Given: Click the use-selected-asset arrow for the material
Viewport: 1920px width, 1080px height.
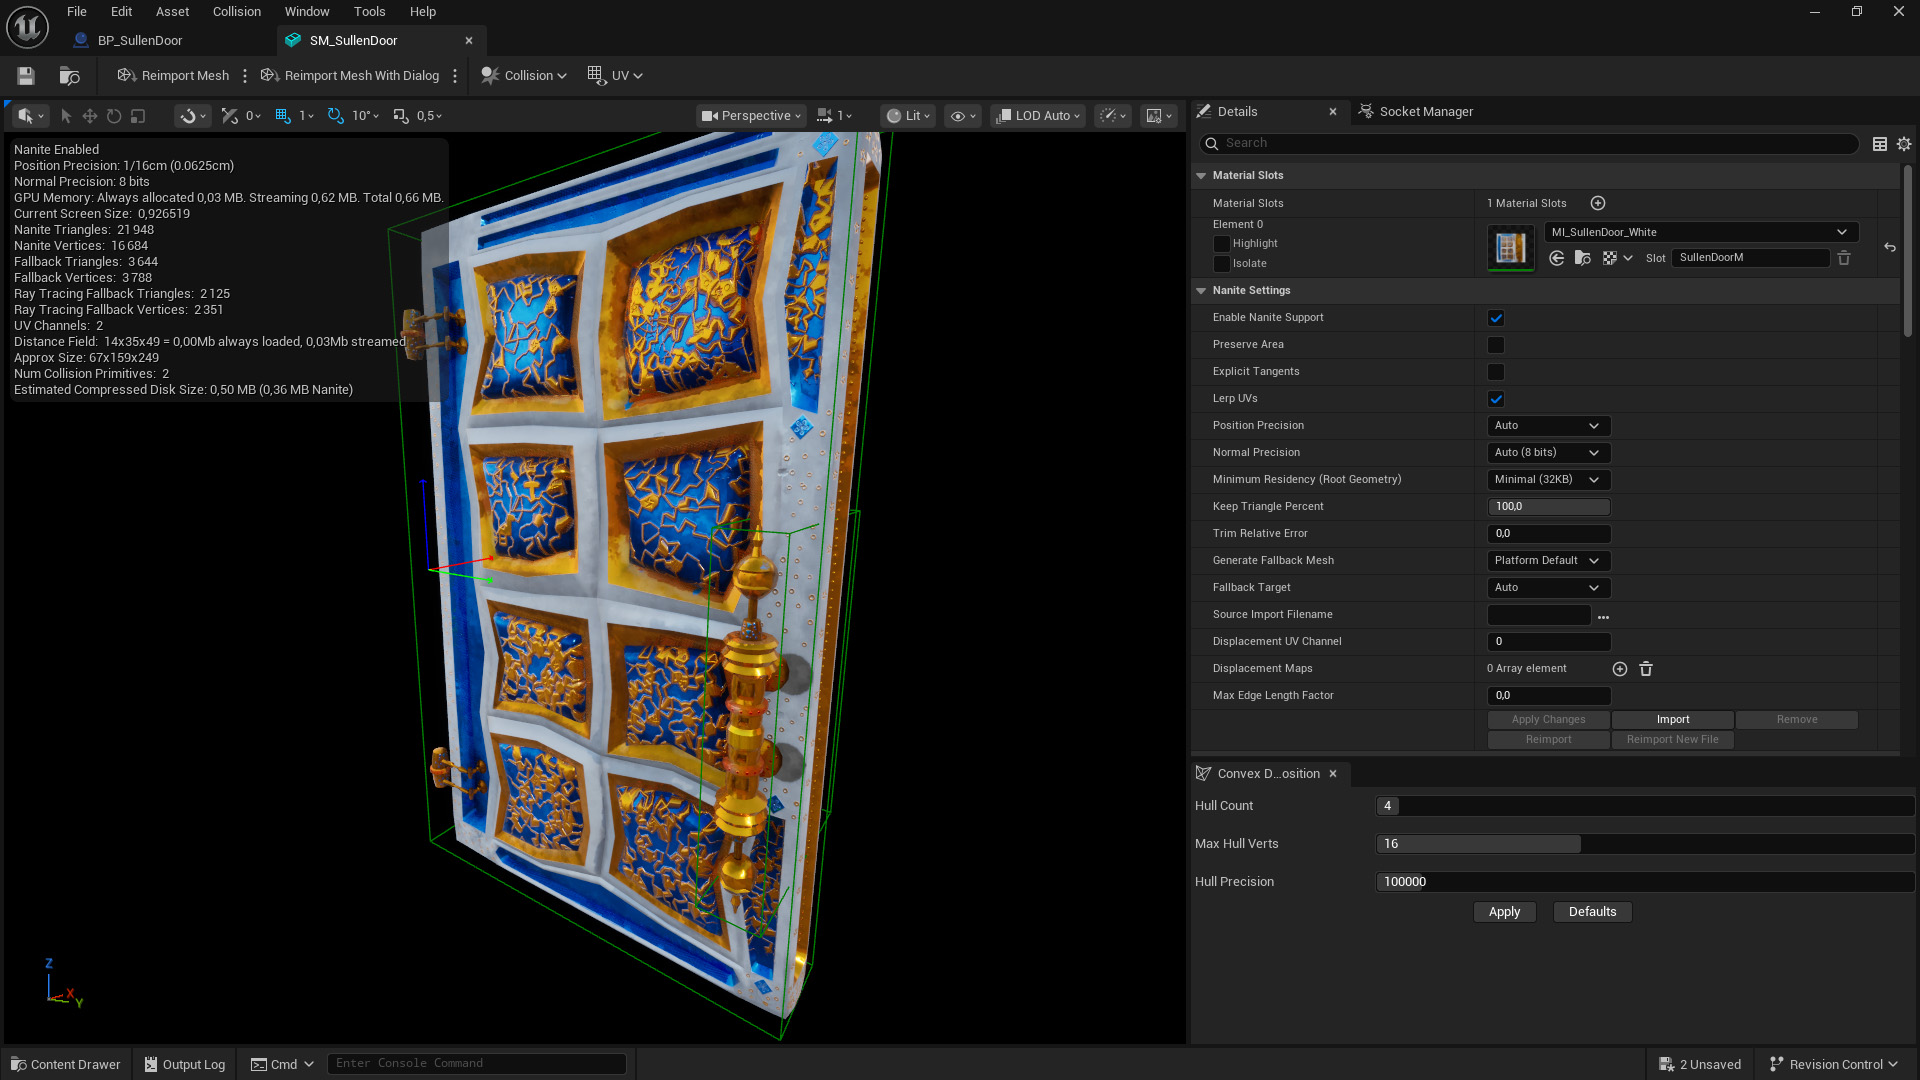Looking at the screenshot, I should pos(1557,257).
